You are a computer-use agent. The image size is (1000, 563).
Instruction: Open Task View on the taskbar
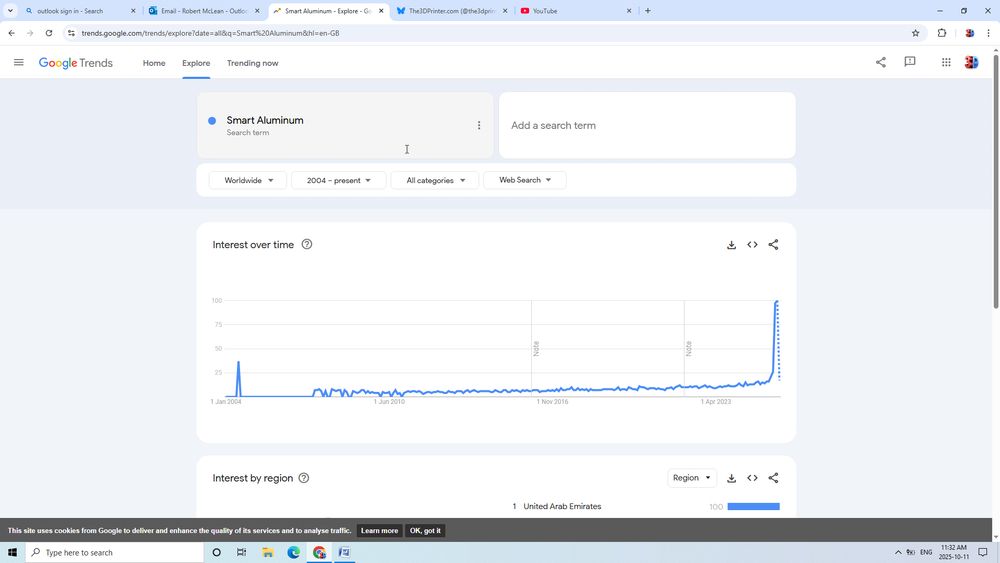pos(241,552)
